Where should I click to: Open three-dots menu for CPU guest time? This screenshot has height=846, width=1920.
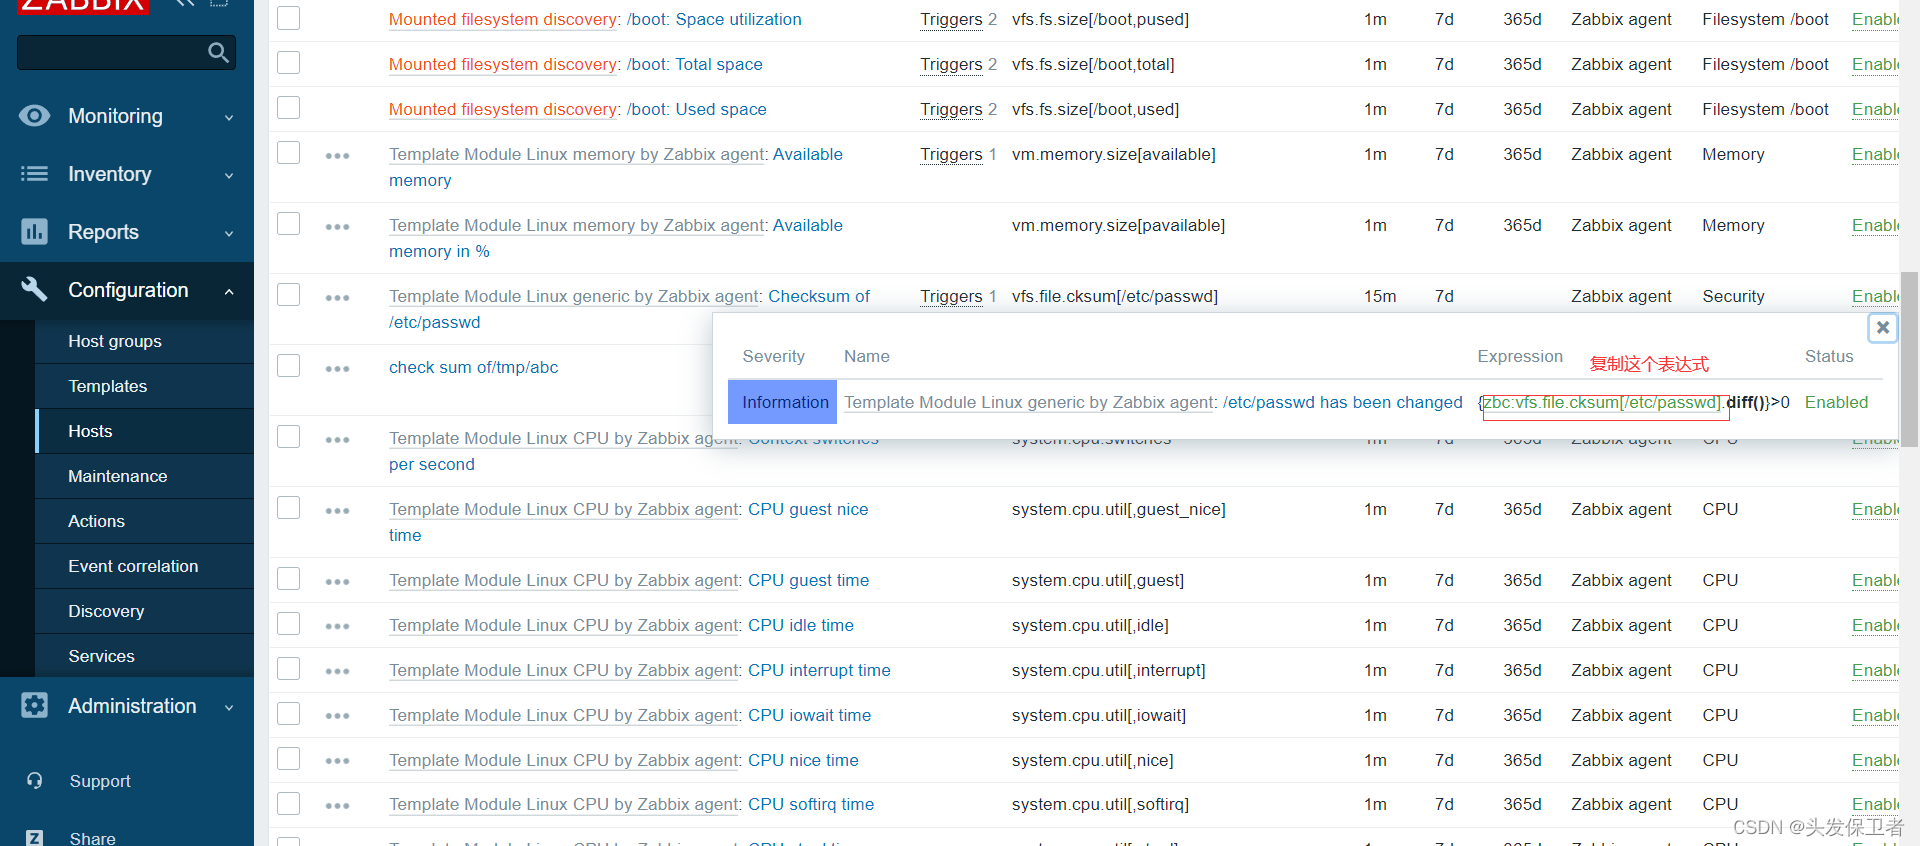(x=337, y=582)
